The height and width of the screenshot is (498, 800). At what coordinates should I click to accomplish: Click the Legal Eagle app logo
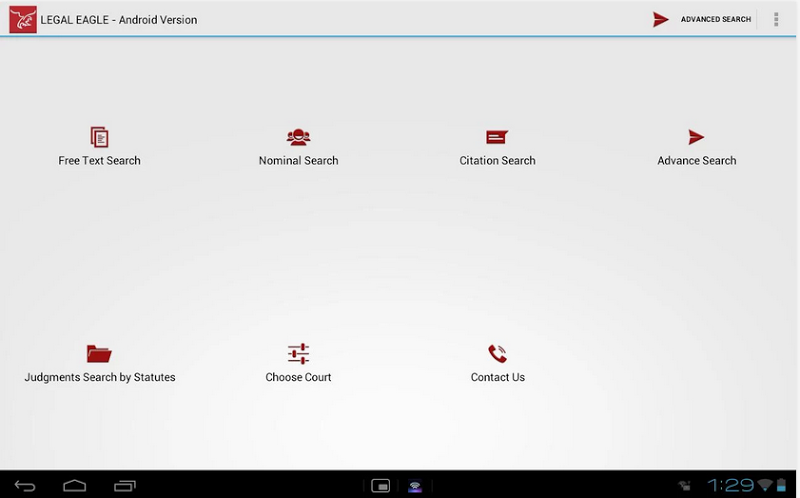22,19
